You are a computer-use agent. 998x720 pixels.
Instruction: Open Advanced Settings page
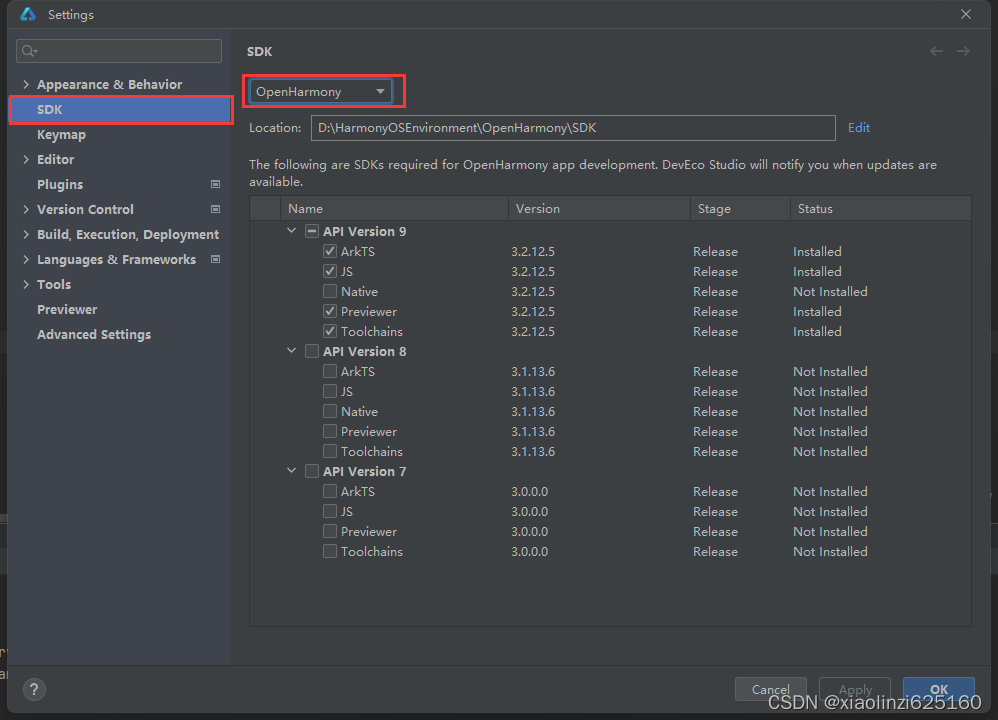point(94,334)
